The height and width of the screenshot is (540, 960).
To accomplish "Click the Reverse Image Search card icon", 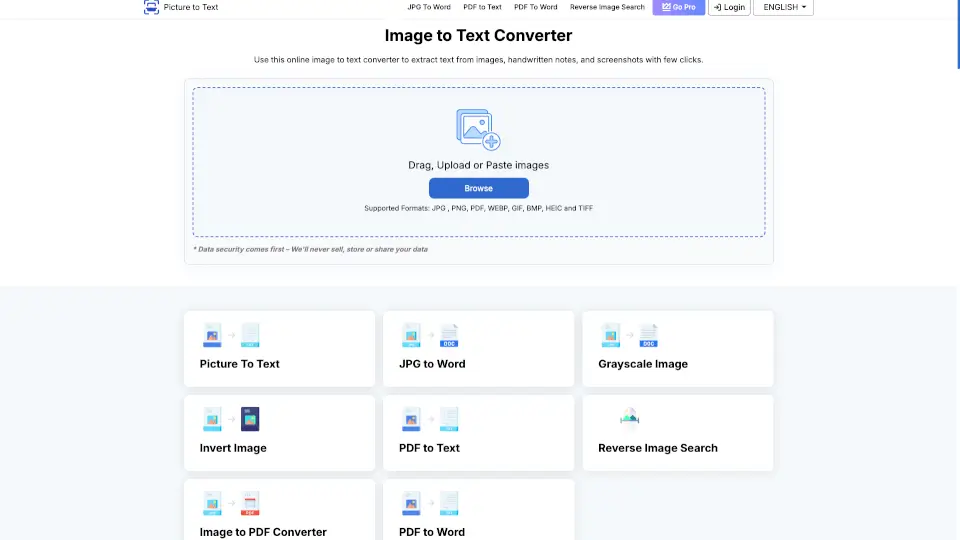I will tap(629, 419).
